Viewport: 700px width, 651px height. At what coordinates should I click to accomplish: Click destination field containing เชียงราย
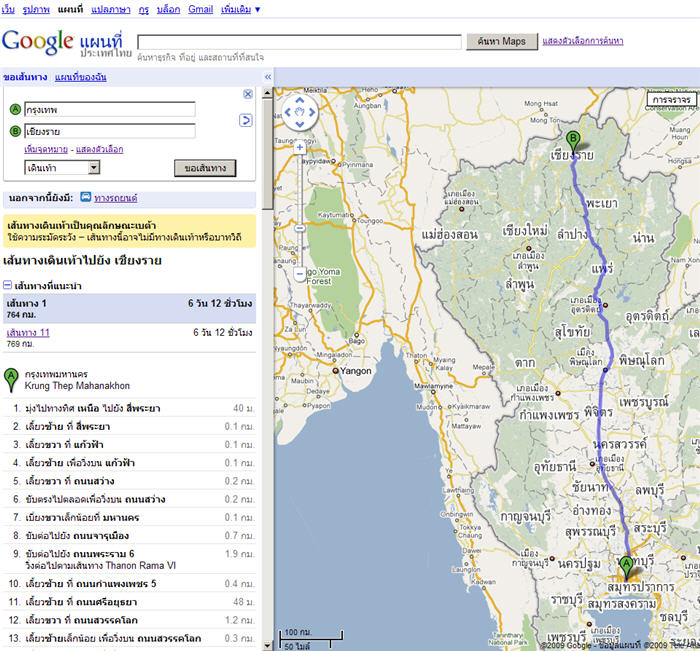[110, 131]
